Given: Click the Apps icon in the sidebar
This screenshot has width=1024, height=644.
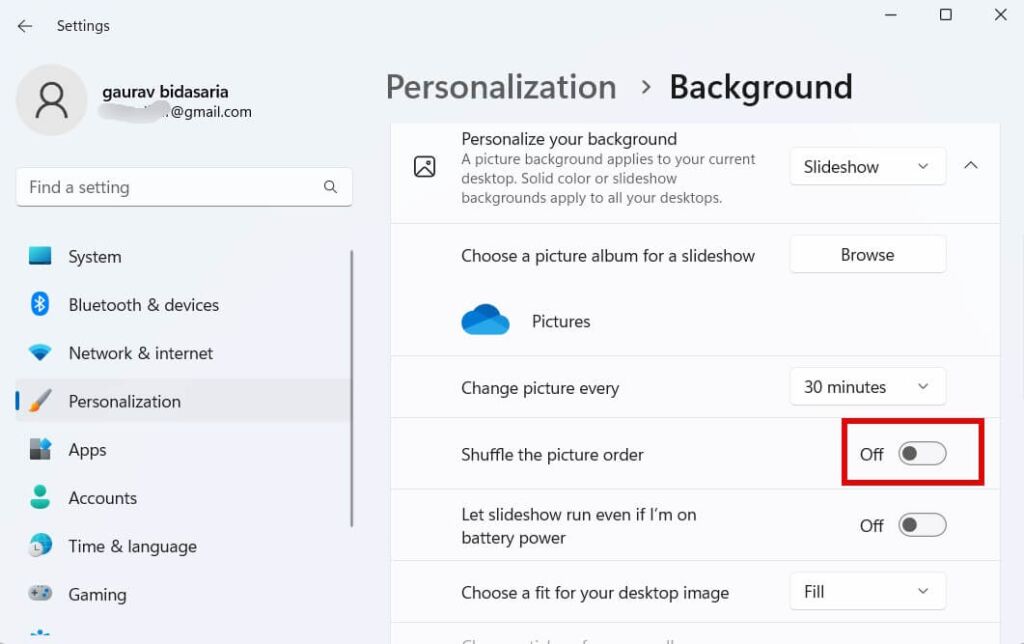Looking at the screenshot, I should [40, 449].
